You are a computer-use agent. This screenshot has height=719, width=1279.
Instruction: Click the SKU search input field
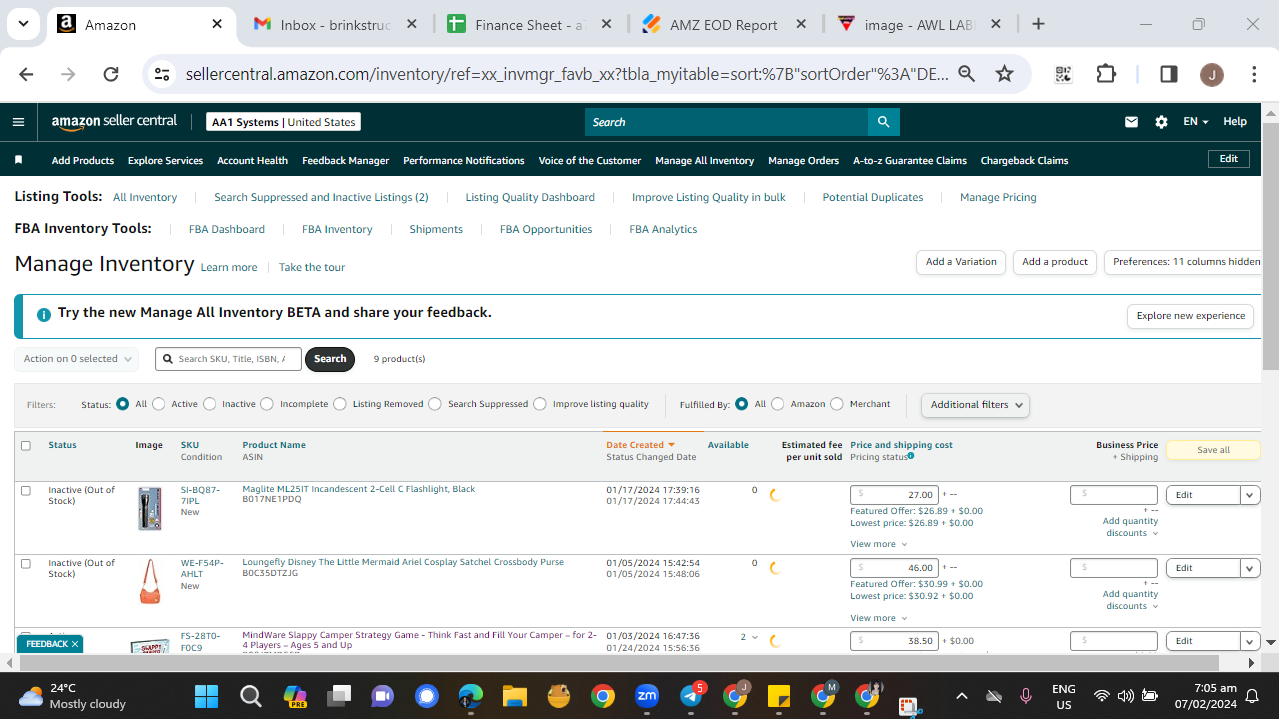(228, 359)
